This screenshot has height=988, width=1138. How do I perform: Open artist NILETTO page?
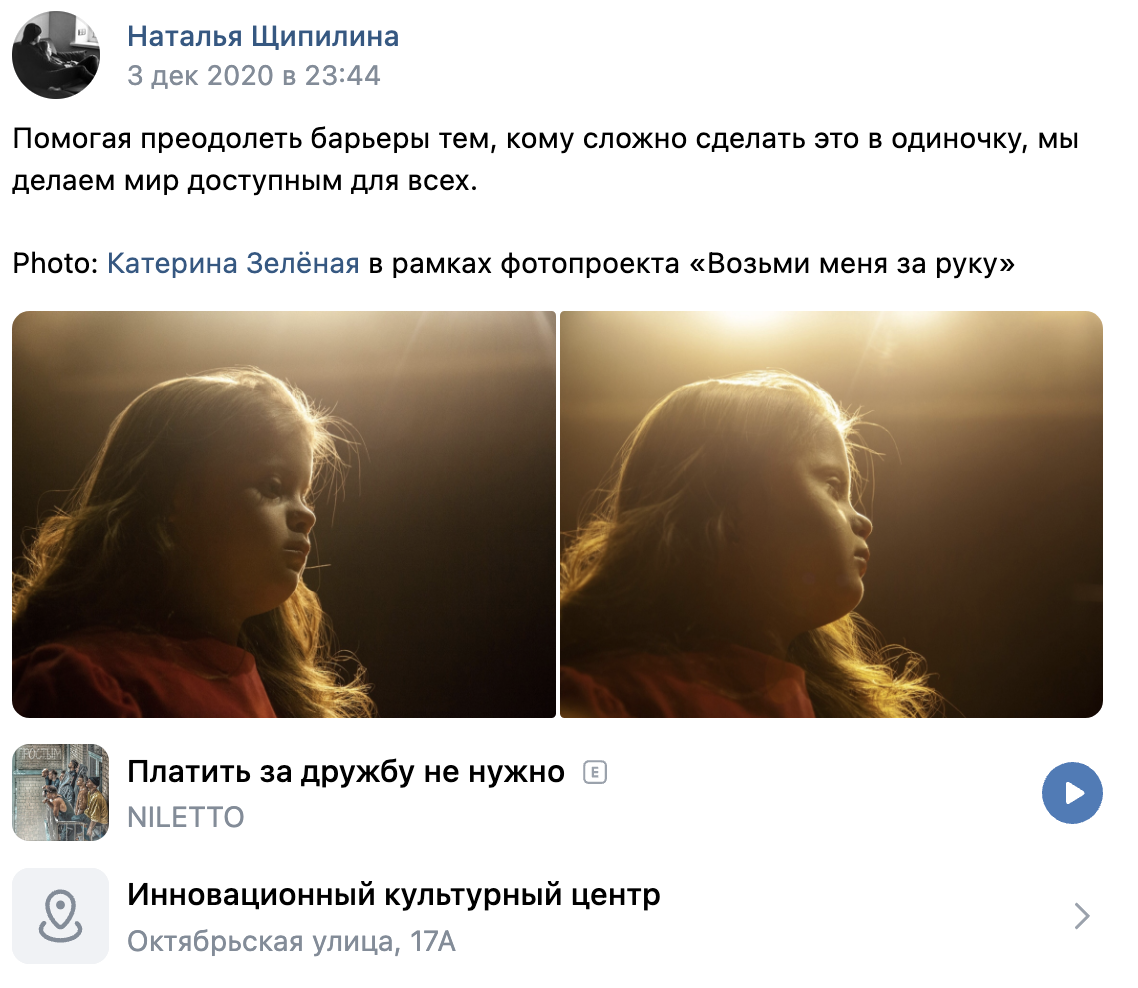point(186,817)
